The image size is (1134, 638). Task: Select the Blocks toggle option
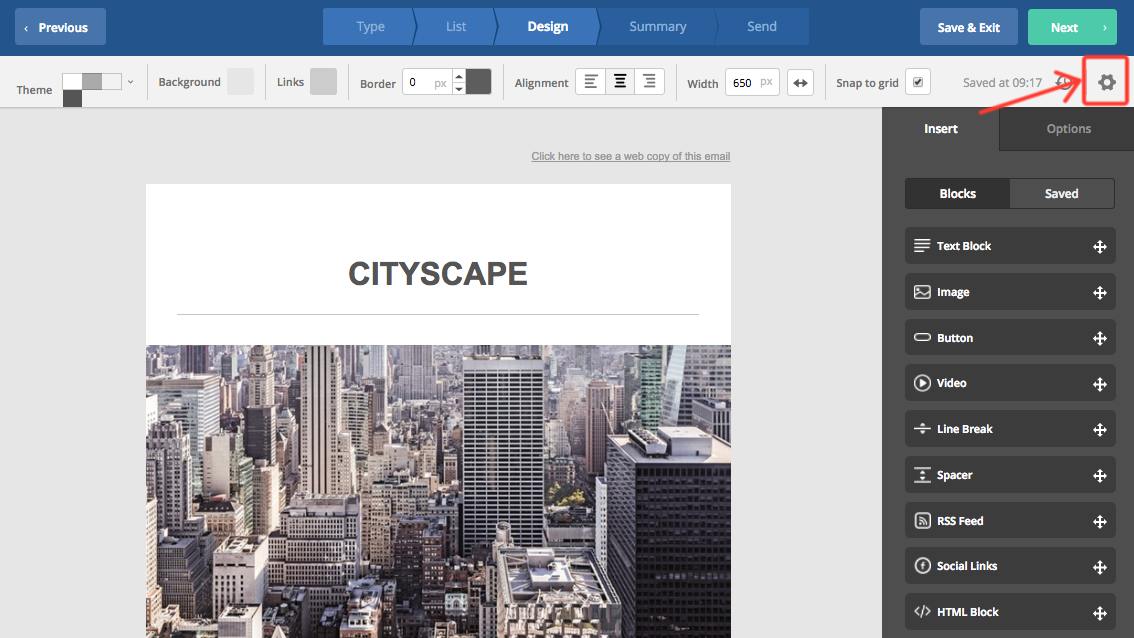click(x=957, y=194)
